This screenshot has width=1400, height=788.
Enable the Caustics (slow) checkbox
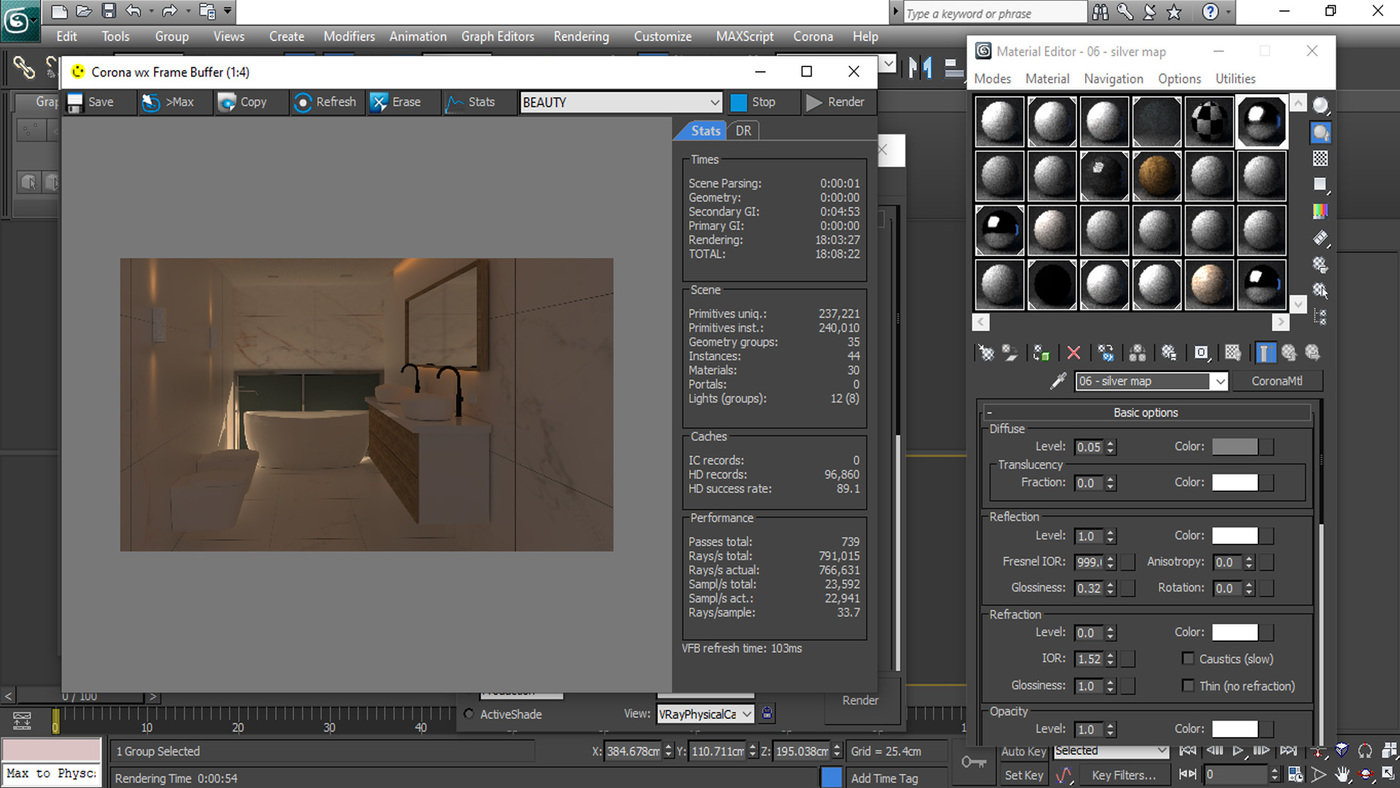click(1188, 659)
